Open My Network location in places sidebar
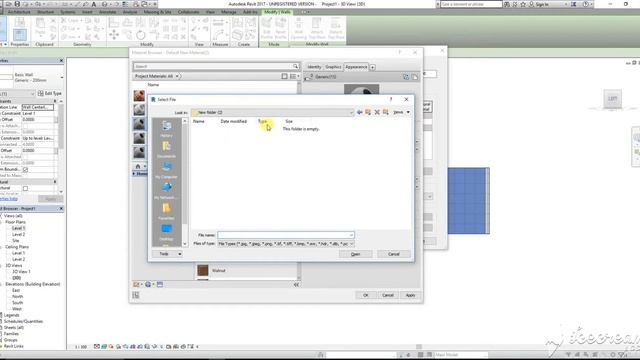Viewport: 640px width, 360px height. (166, 191)
